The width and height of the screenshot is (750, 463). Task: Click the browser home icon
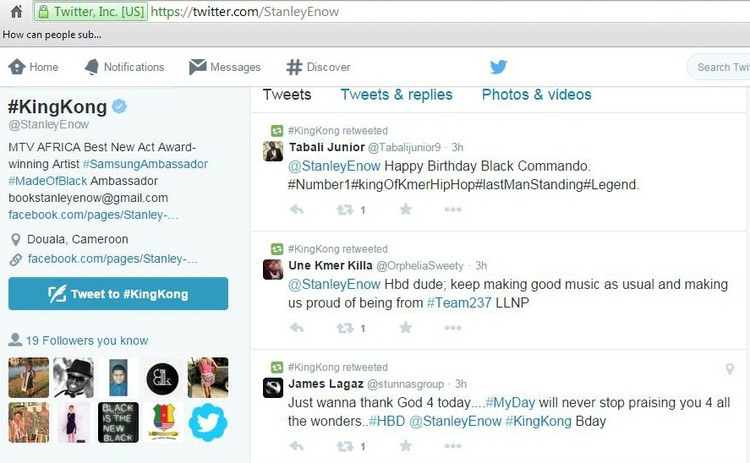16,11
